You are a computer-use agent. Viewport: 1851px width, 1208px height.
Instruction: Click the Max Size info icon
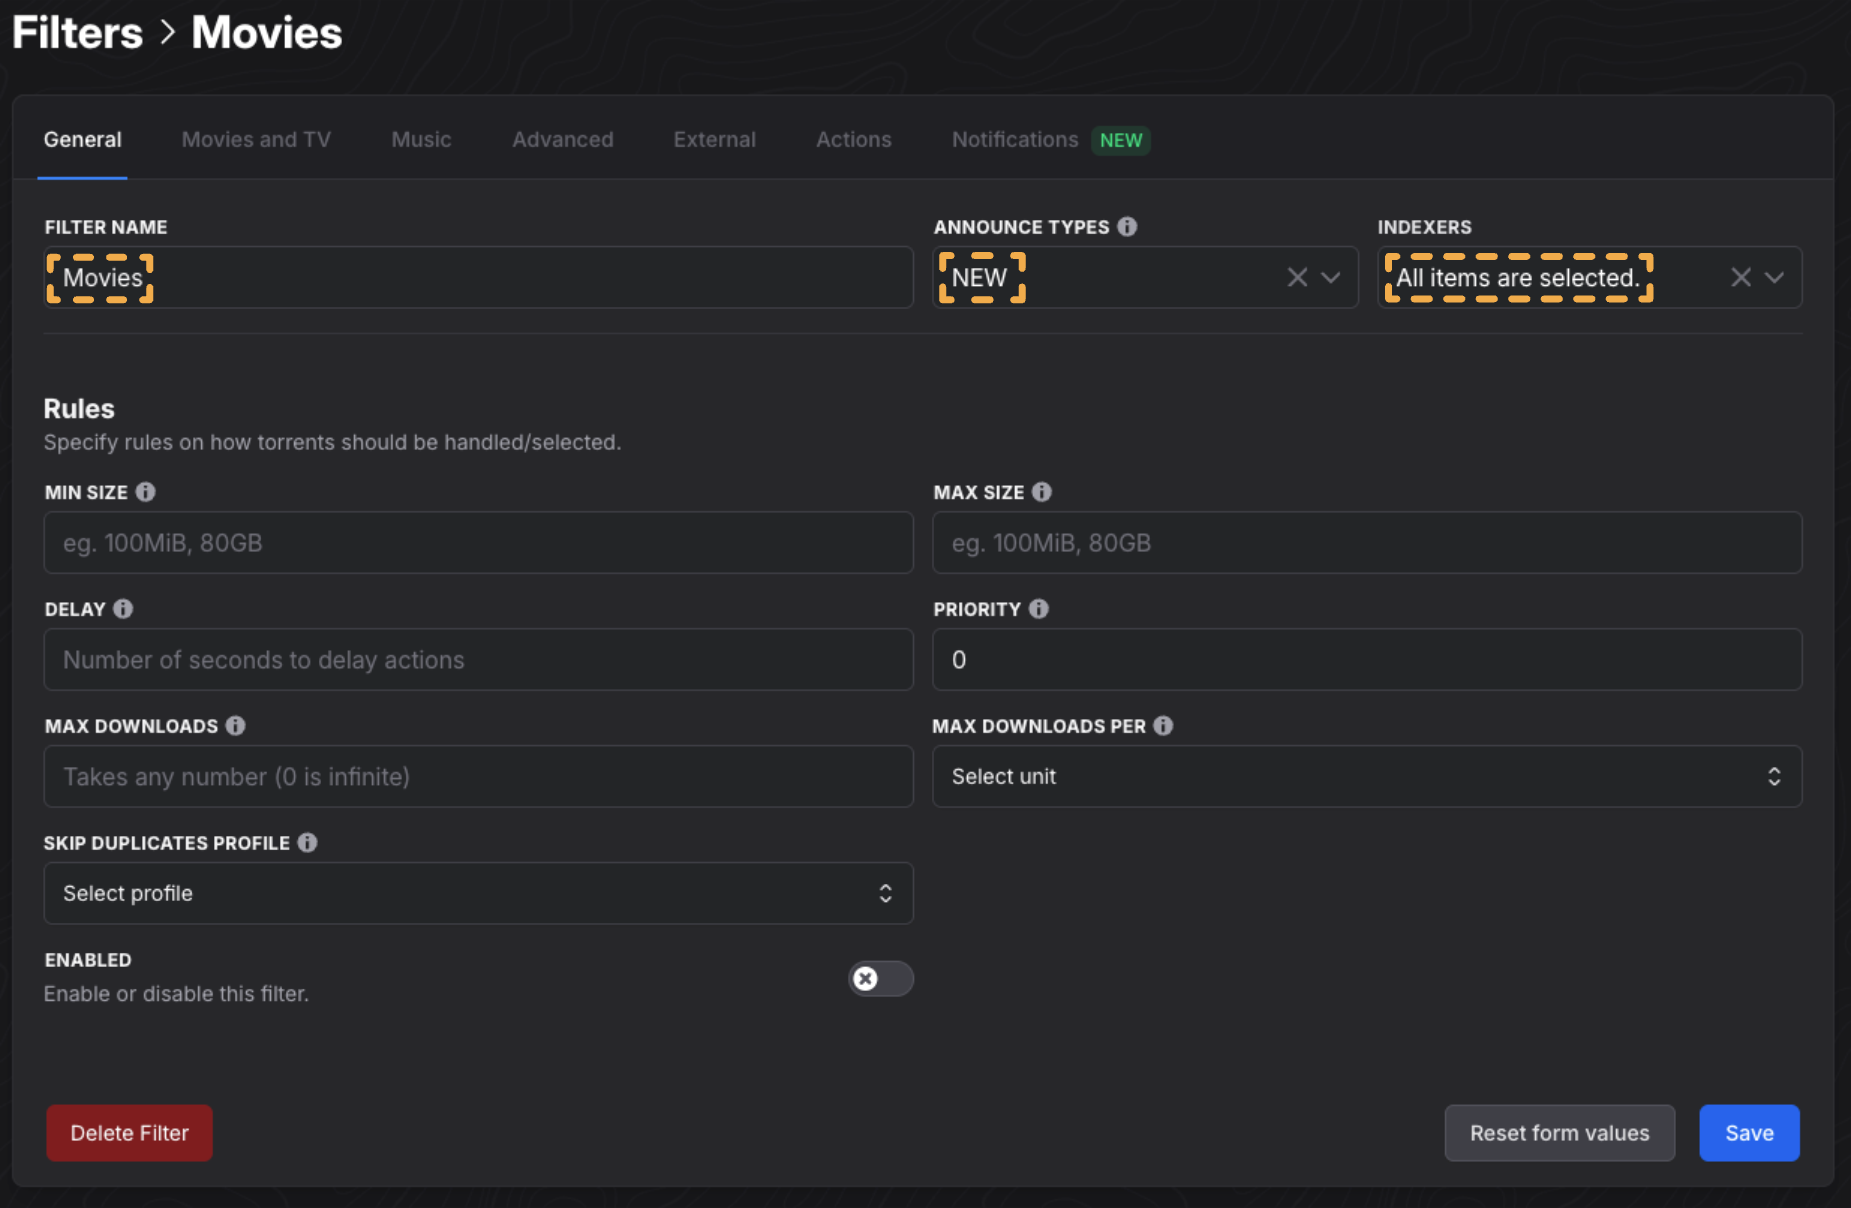1041,492
